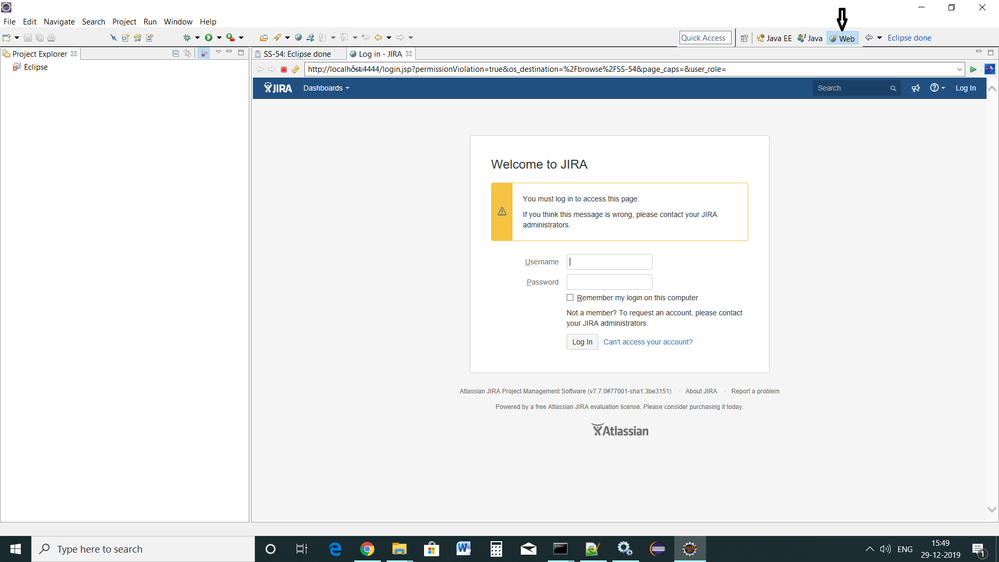
Task: Open Google Chrome from the taskbar
Action: (367, 549)
